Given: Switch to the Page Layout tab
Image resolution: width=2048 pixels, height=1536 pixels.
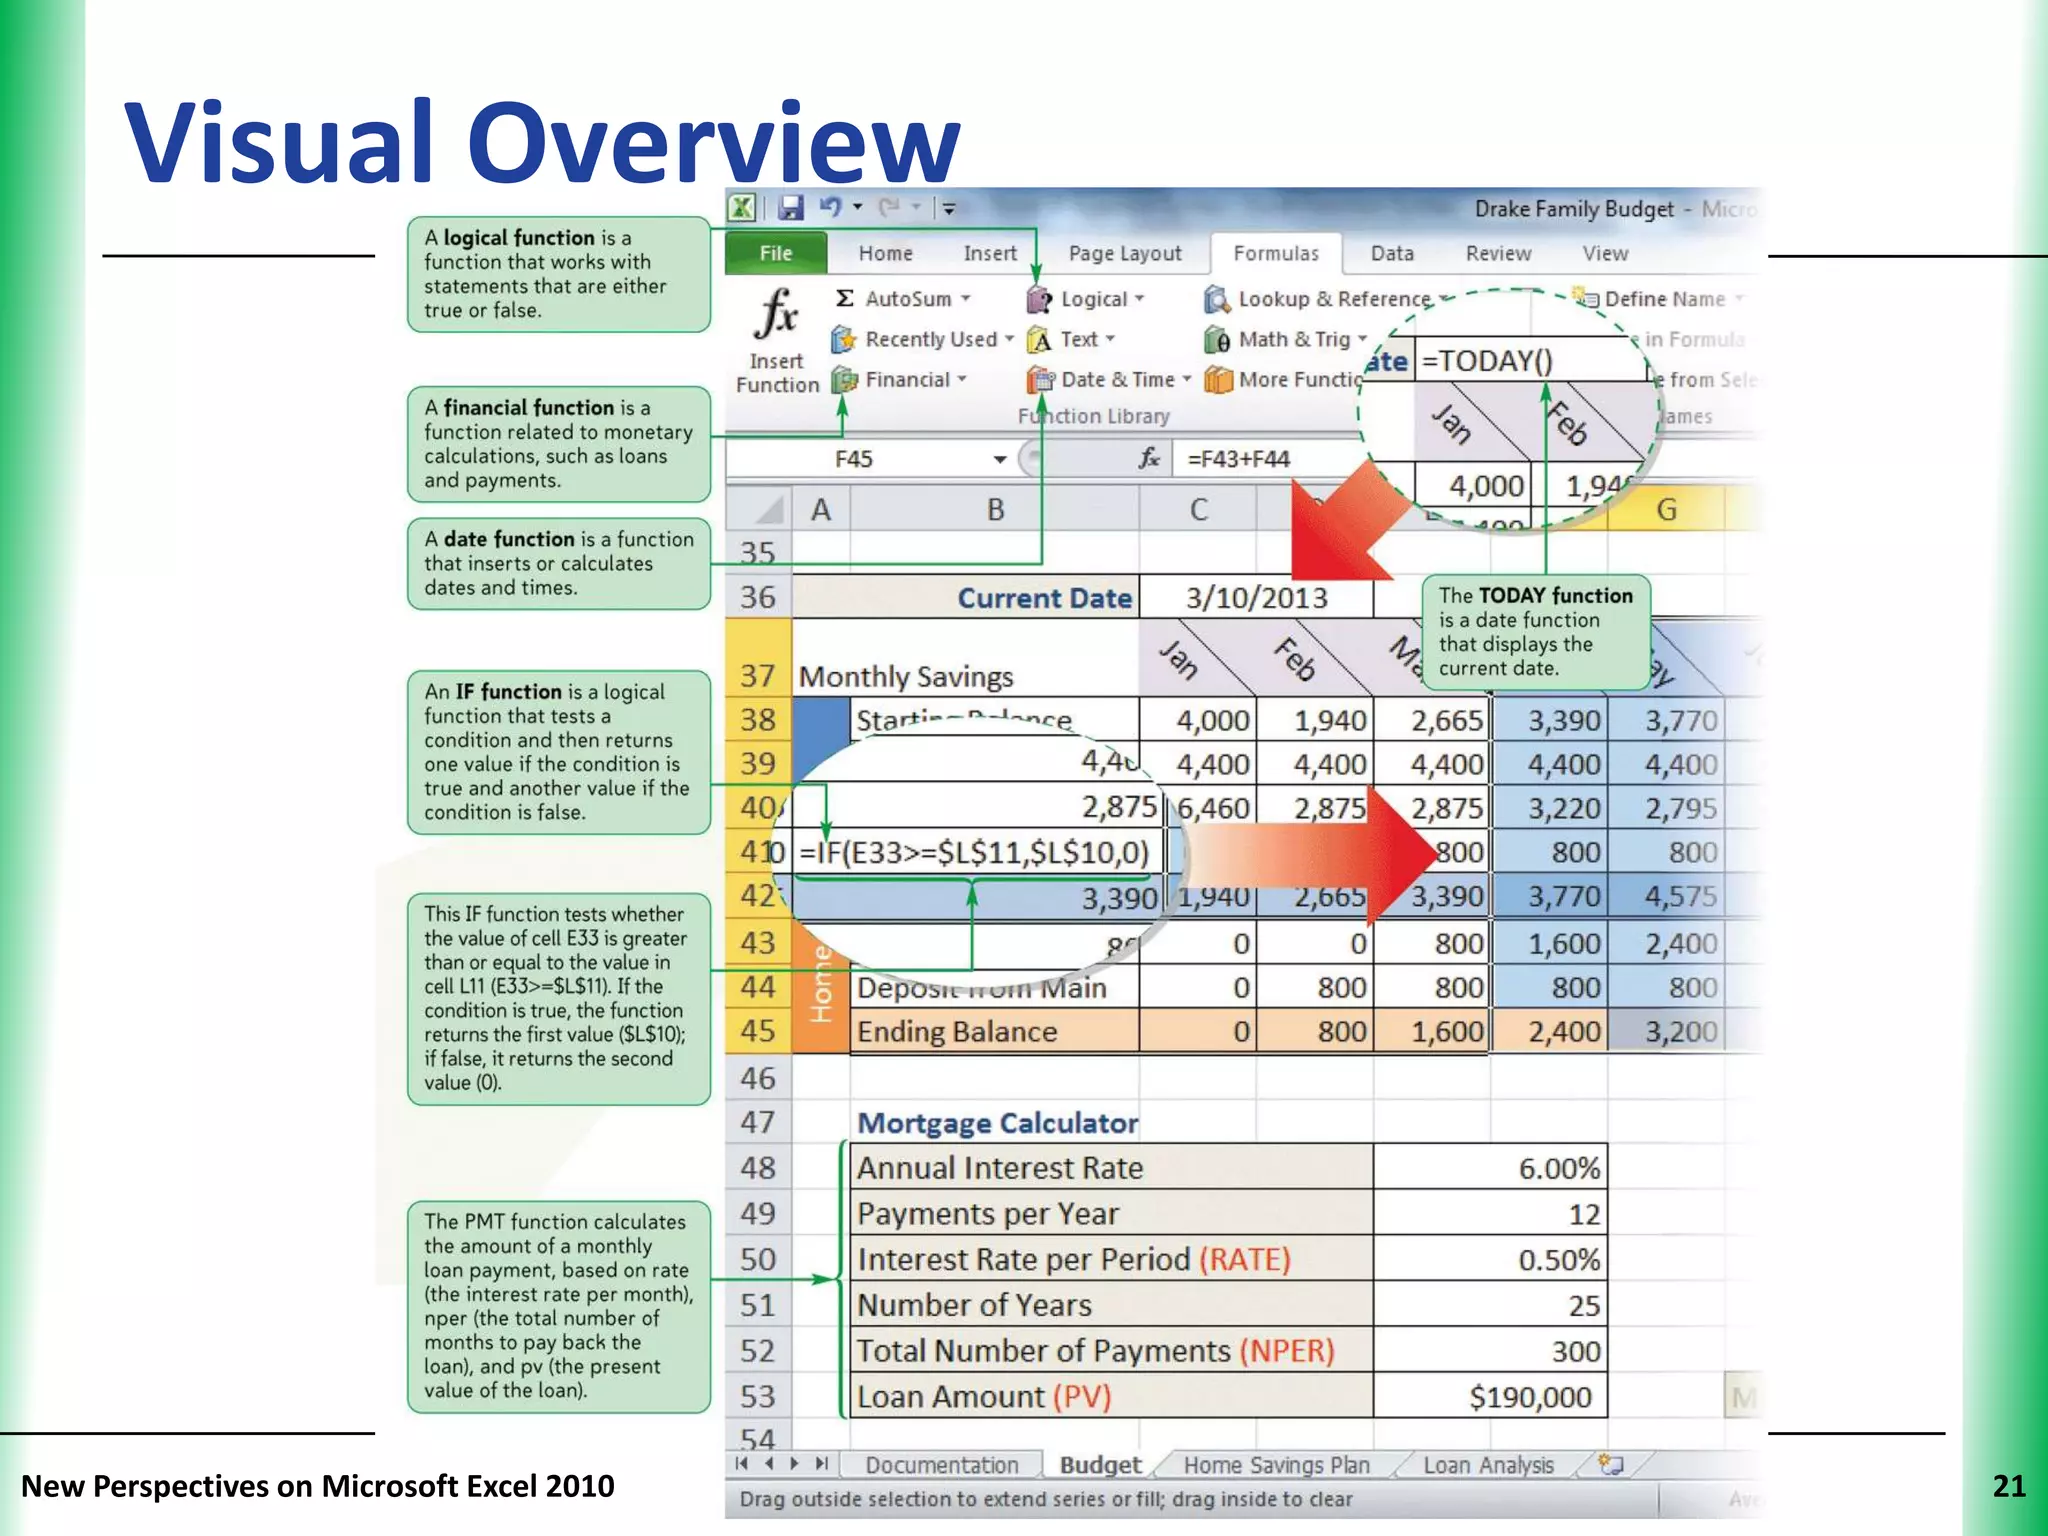Looking at the screenshot, I should pyautogui.click(x=1125, y=253).
